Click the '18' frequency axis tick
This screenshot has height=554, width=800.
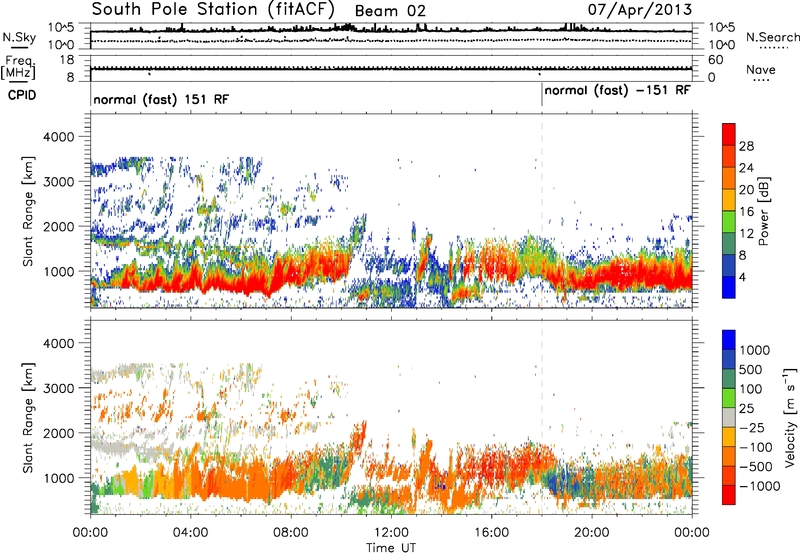click(x=66, y=60)
